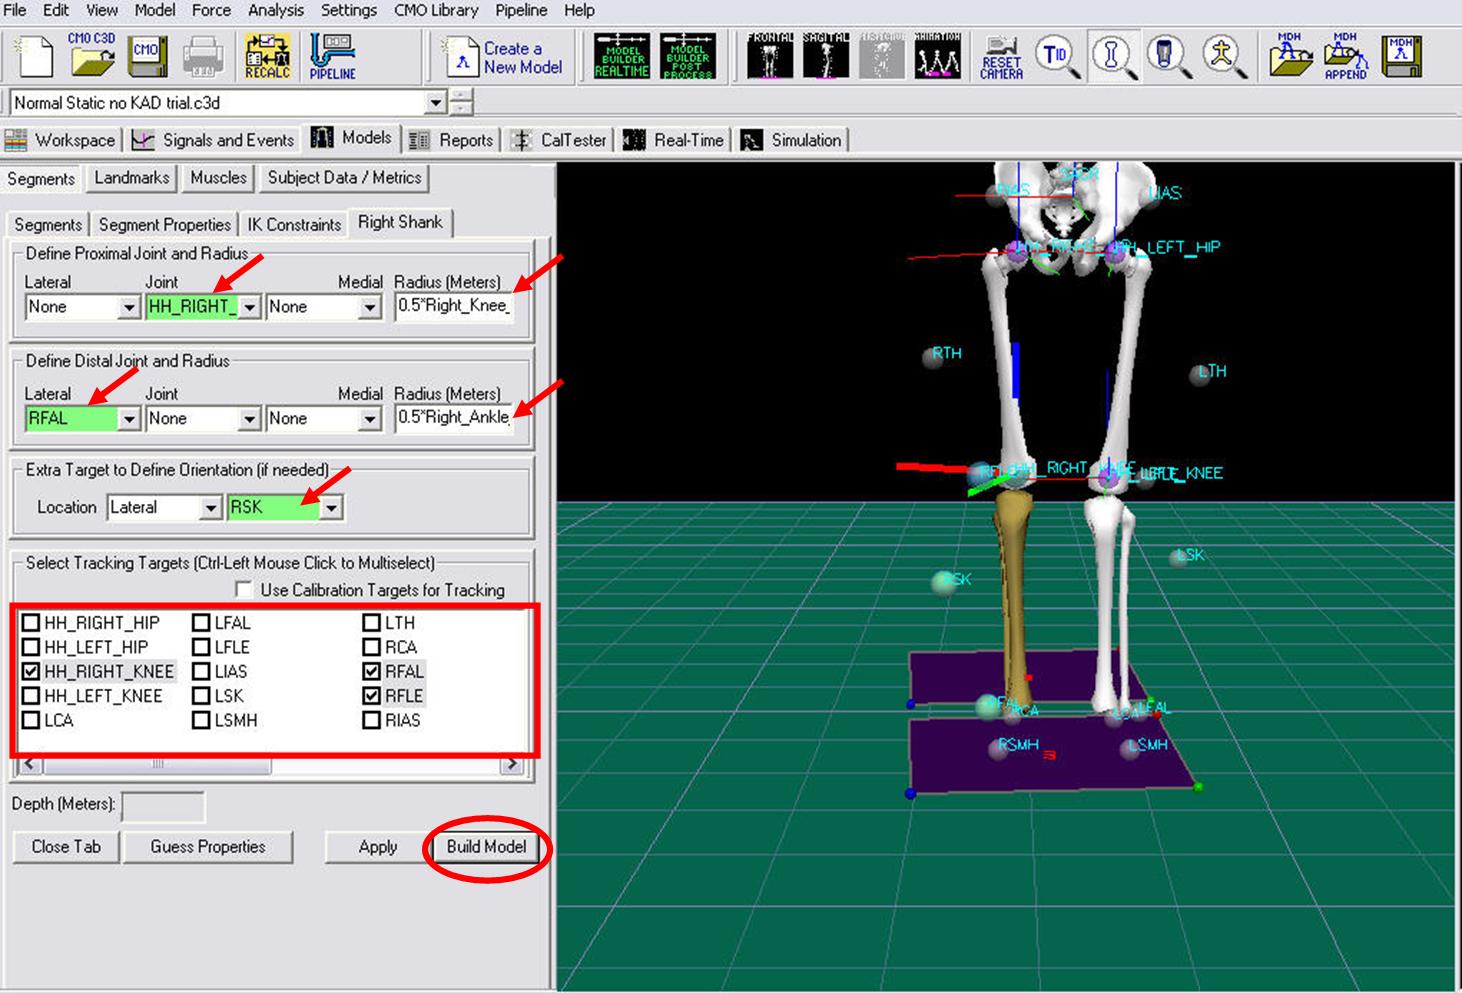Open the CalTester tab

[561, 140]
